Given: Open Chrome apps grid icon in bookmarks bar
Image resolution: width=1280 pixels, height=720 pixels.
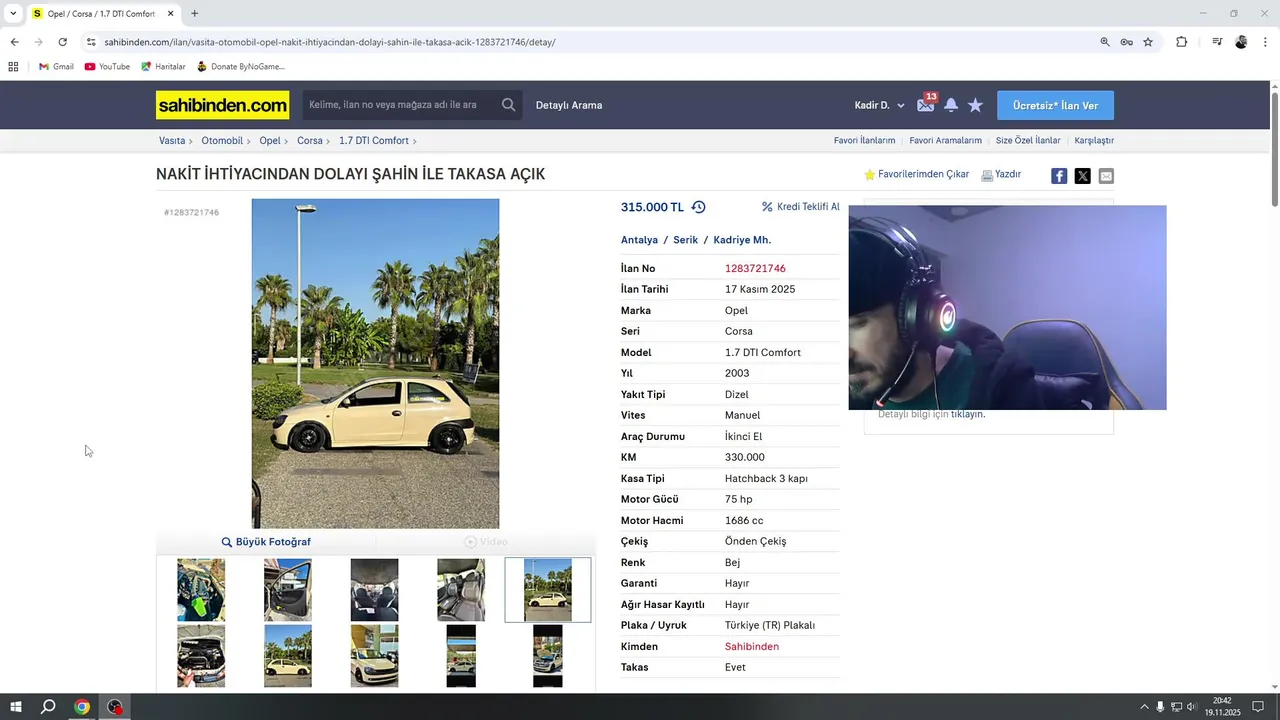Looking at the screenshot, I should [13, 67].
